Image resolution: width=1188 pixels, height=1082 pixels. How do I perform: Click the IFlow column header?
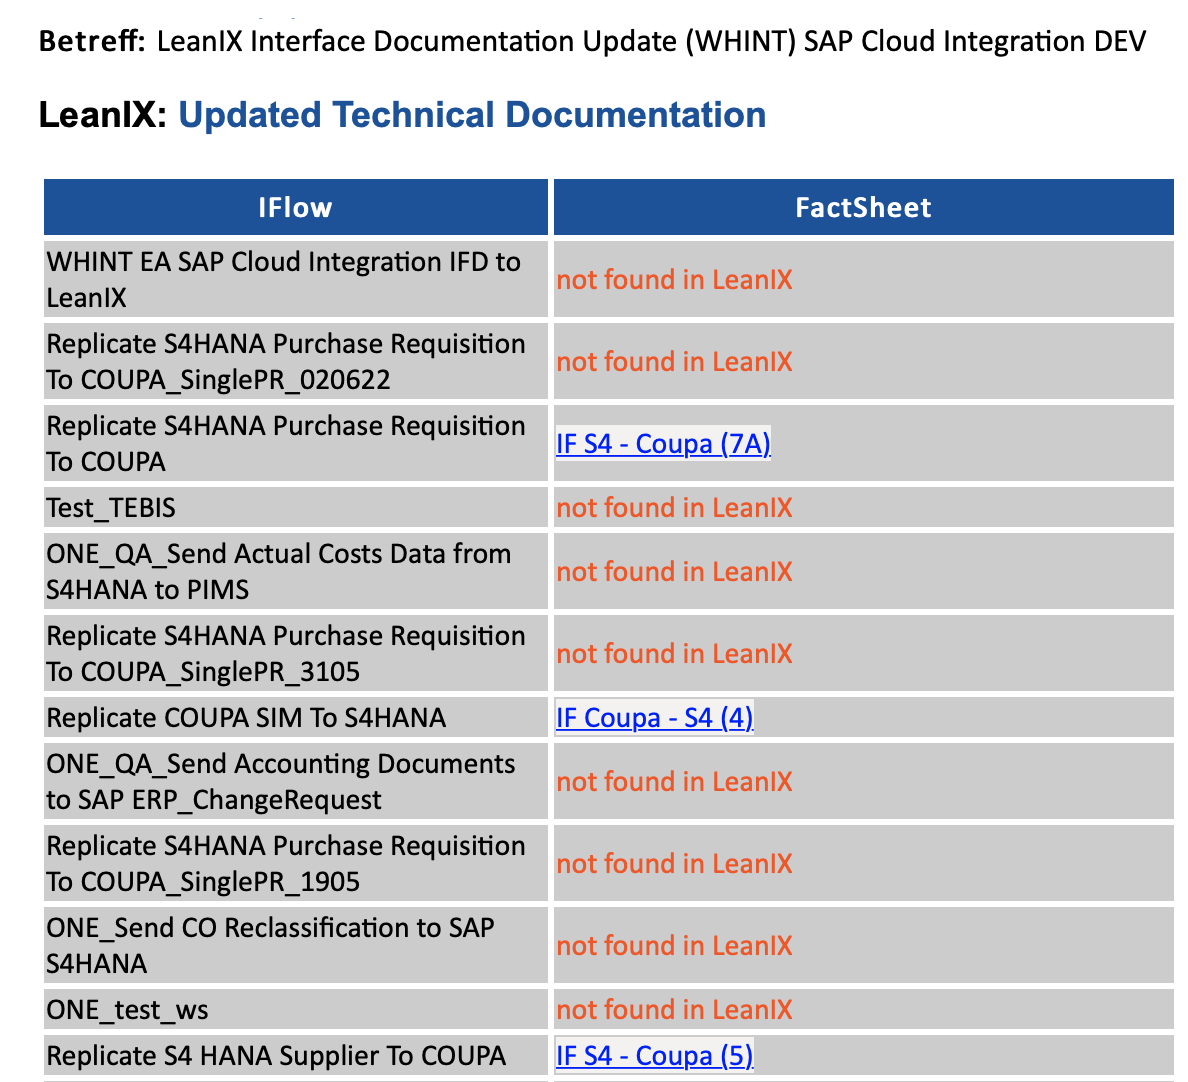click(x=295, y=207)
